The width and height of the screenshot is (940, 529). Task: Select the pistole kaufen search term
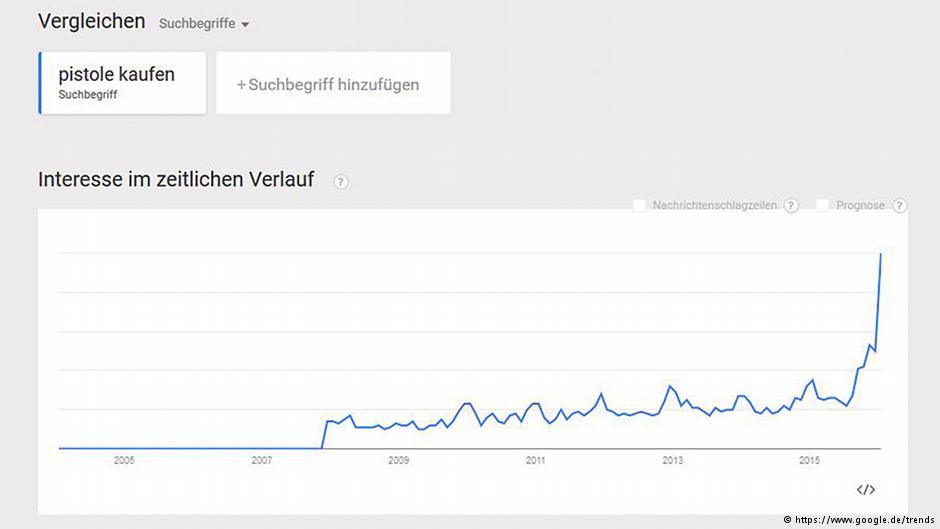[117, 74]
